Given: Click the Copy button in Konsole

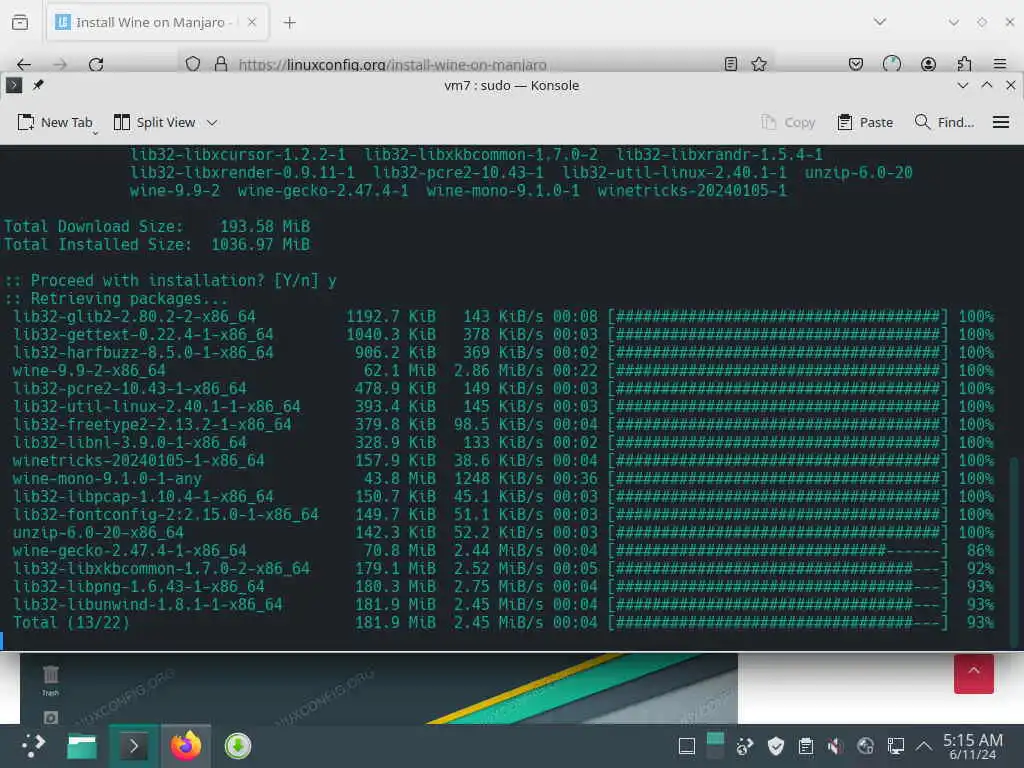Looking at the screenshot, I should pyautogui.click(x=788, y=122).
